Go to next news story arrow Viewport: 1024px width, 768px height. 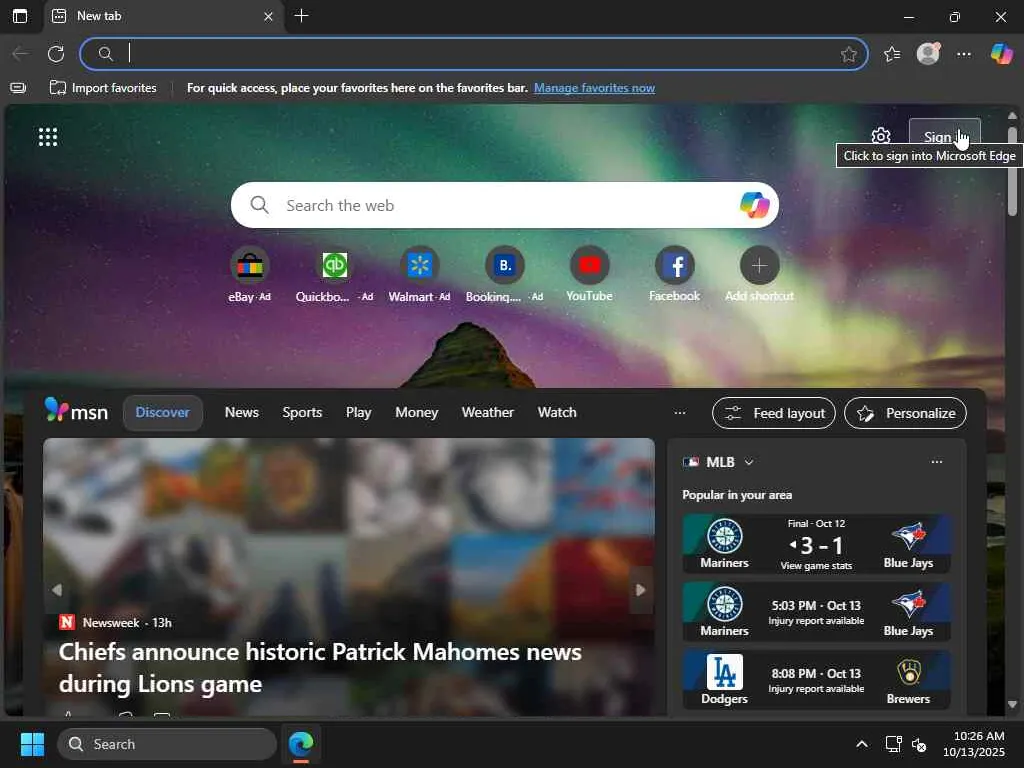click(641, 590)
